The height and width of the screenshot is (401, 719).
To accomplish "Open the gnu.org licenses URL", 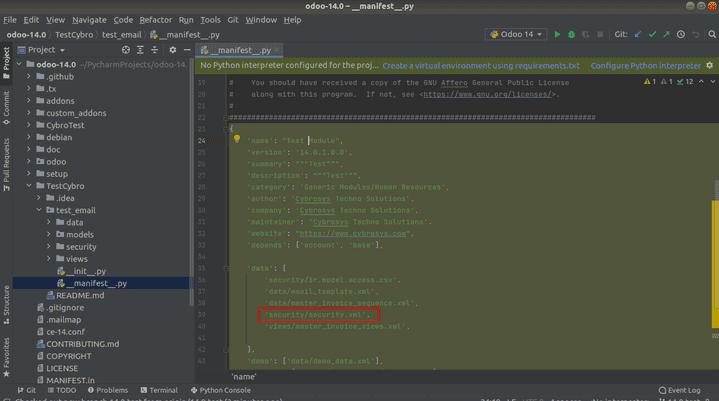I will coord(487,94).
